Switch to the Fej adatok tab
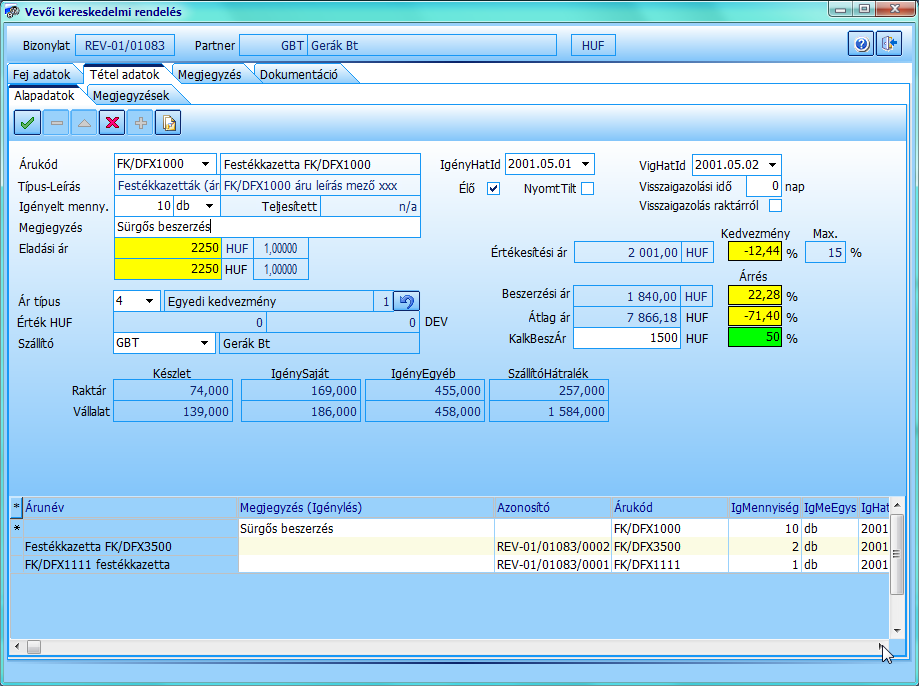The image size is (919, 686). tap(42, 74)
